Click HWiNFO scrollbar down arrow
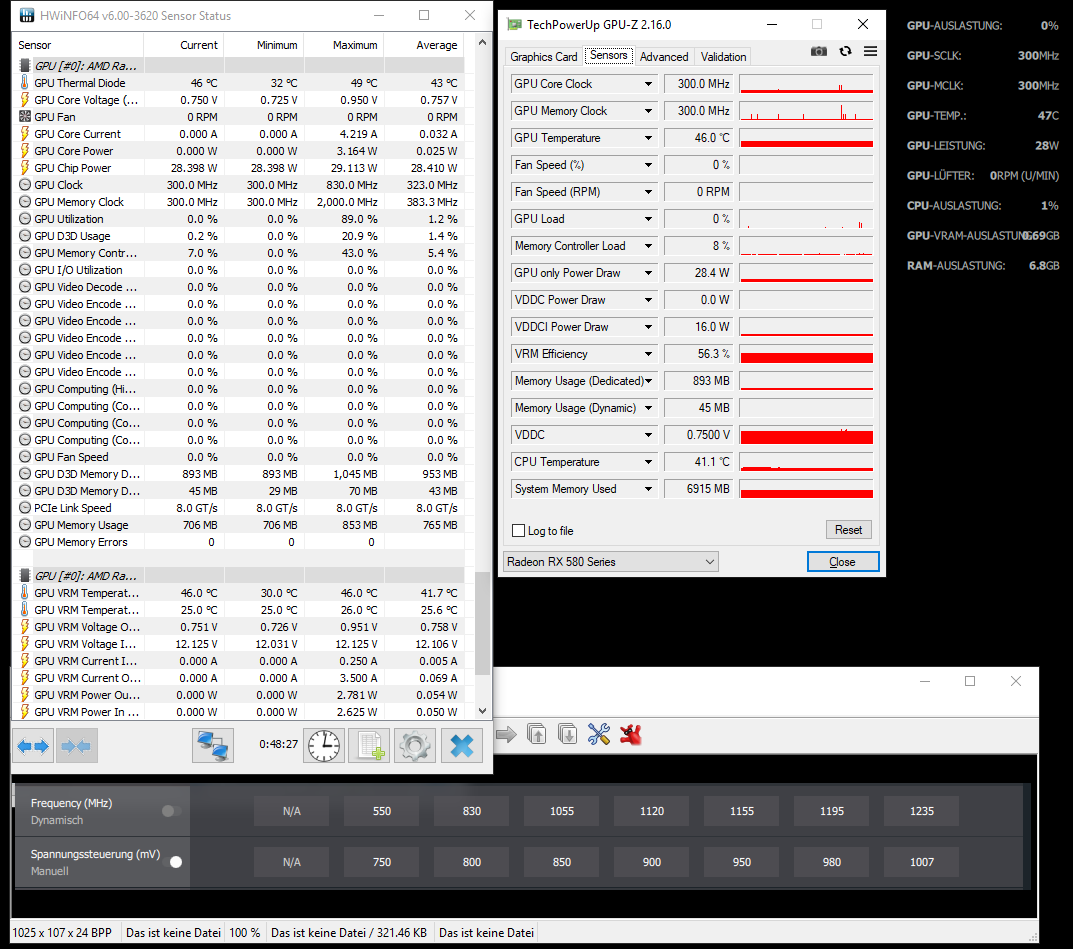This screenshot has width=1073, height=949. click(482, 710)
